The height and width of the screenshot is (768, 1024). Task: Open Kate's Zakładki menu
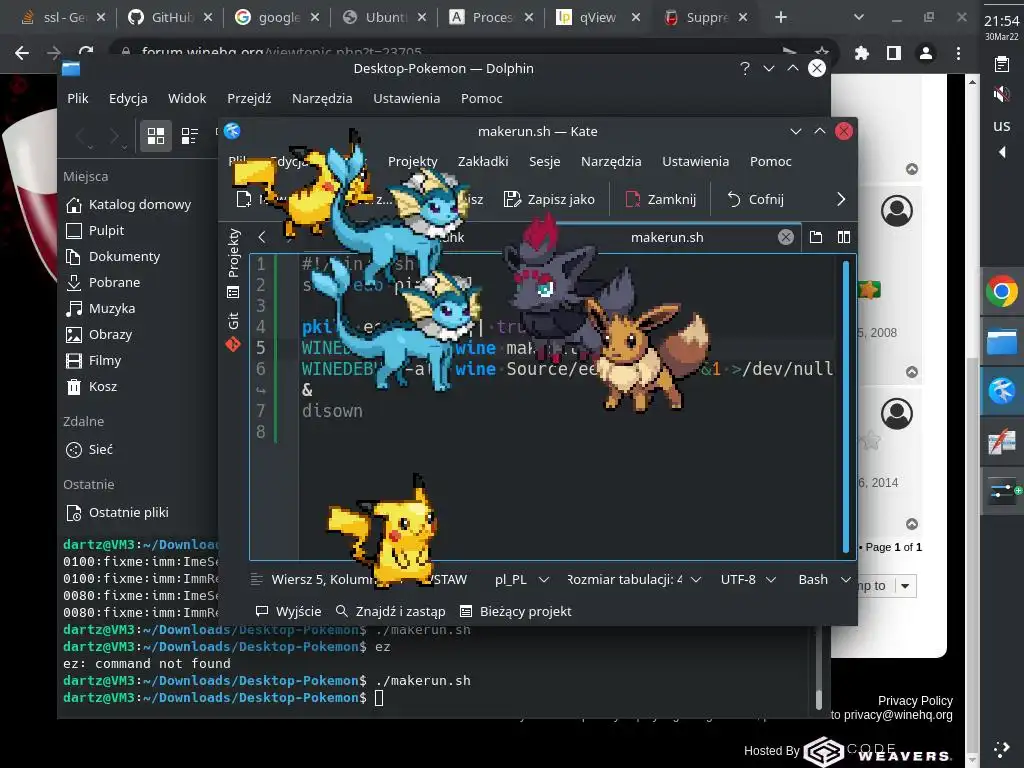pos(483,161)
